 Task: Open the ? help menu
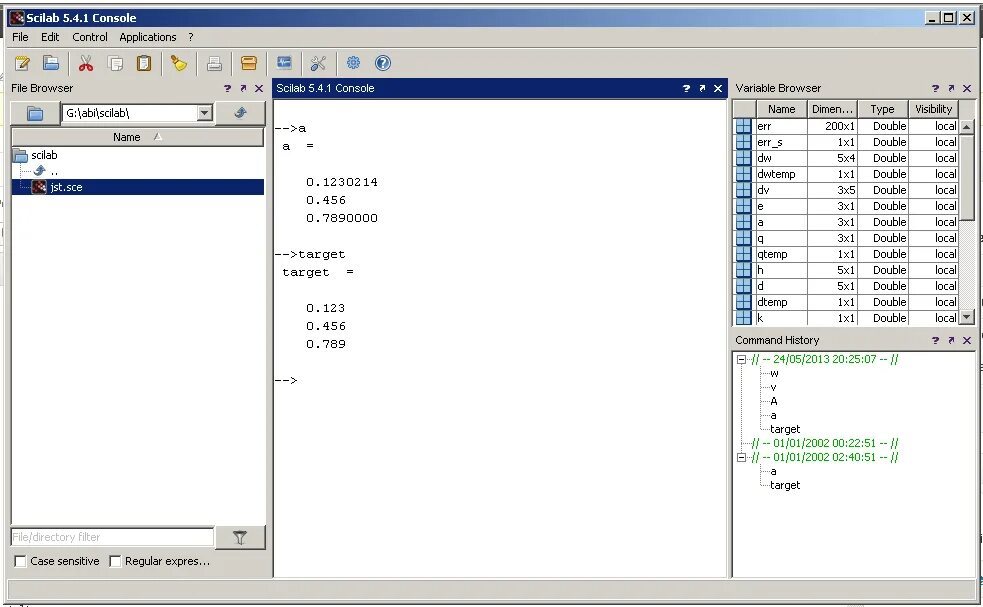pos(191,37)
